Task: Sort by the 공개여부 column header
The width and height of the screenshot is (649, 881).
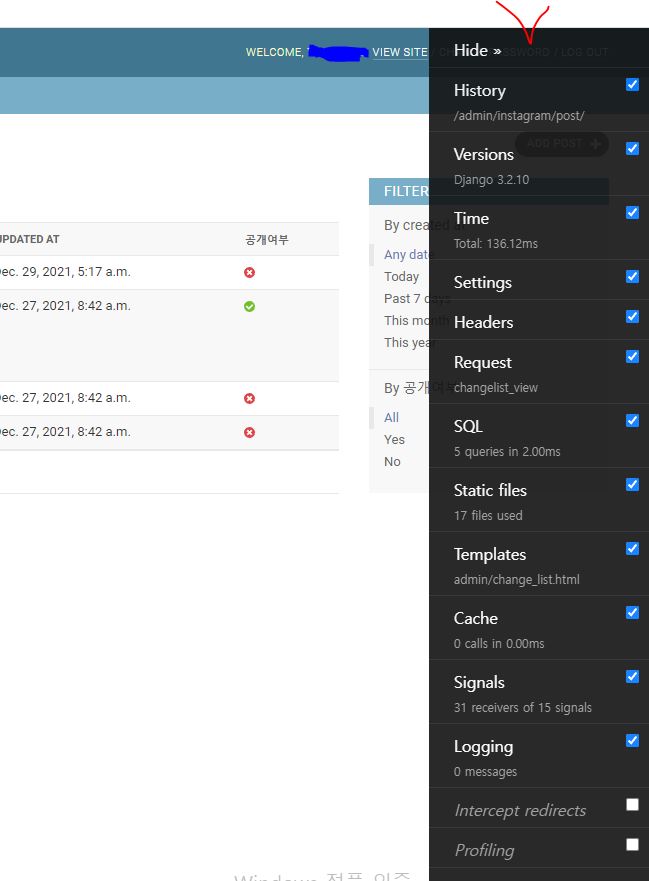Action: pyautogui.click(x=266, y=240)
